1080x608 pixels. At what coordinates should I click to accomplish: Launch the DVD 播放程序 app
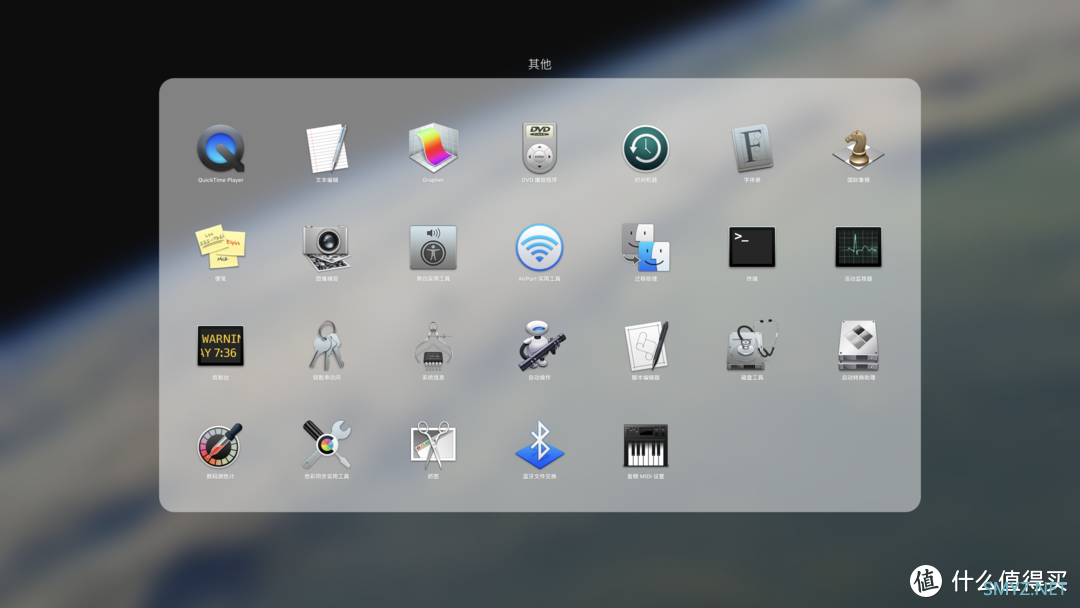539,148
